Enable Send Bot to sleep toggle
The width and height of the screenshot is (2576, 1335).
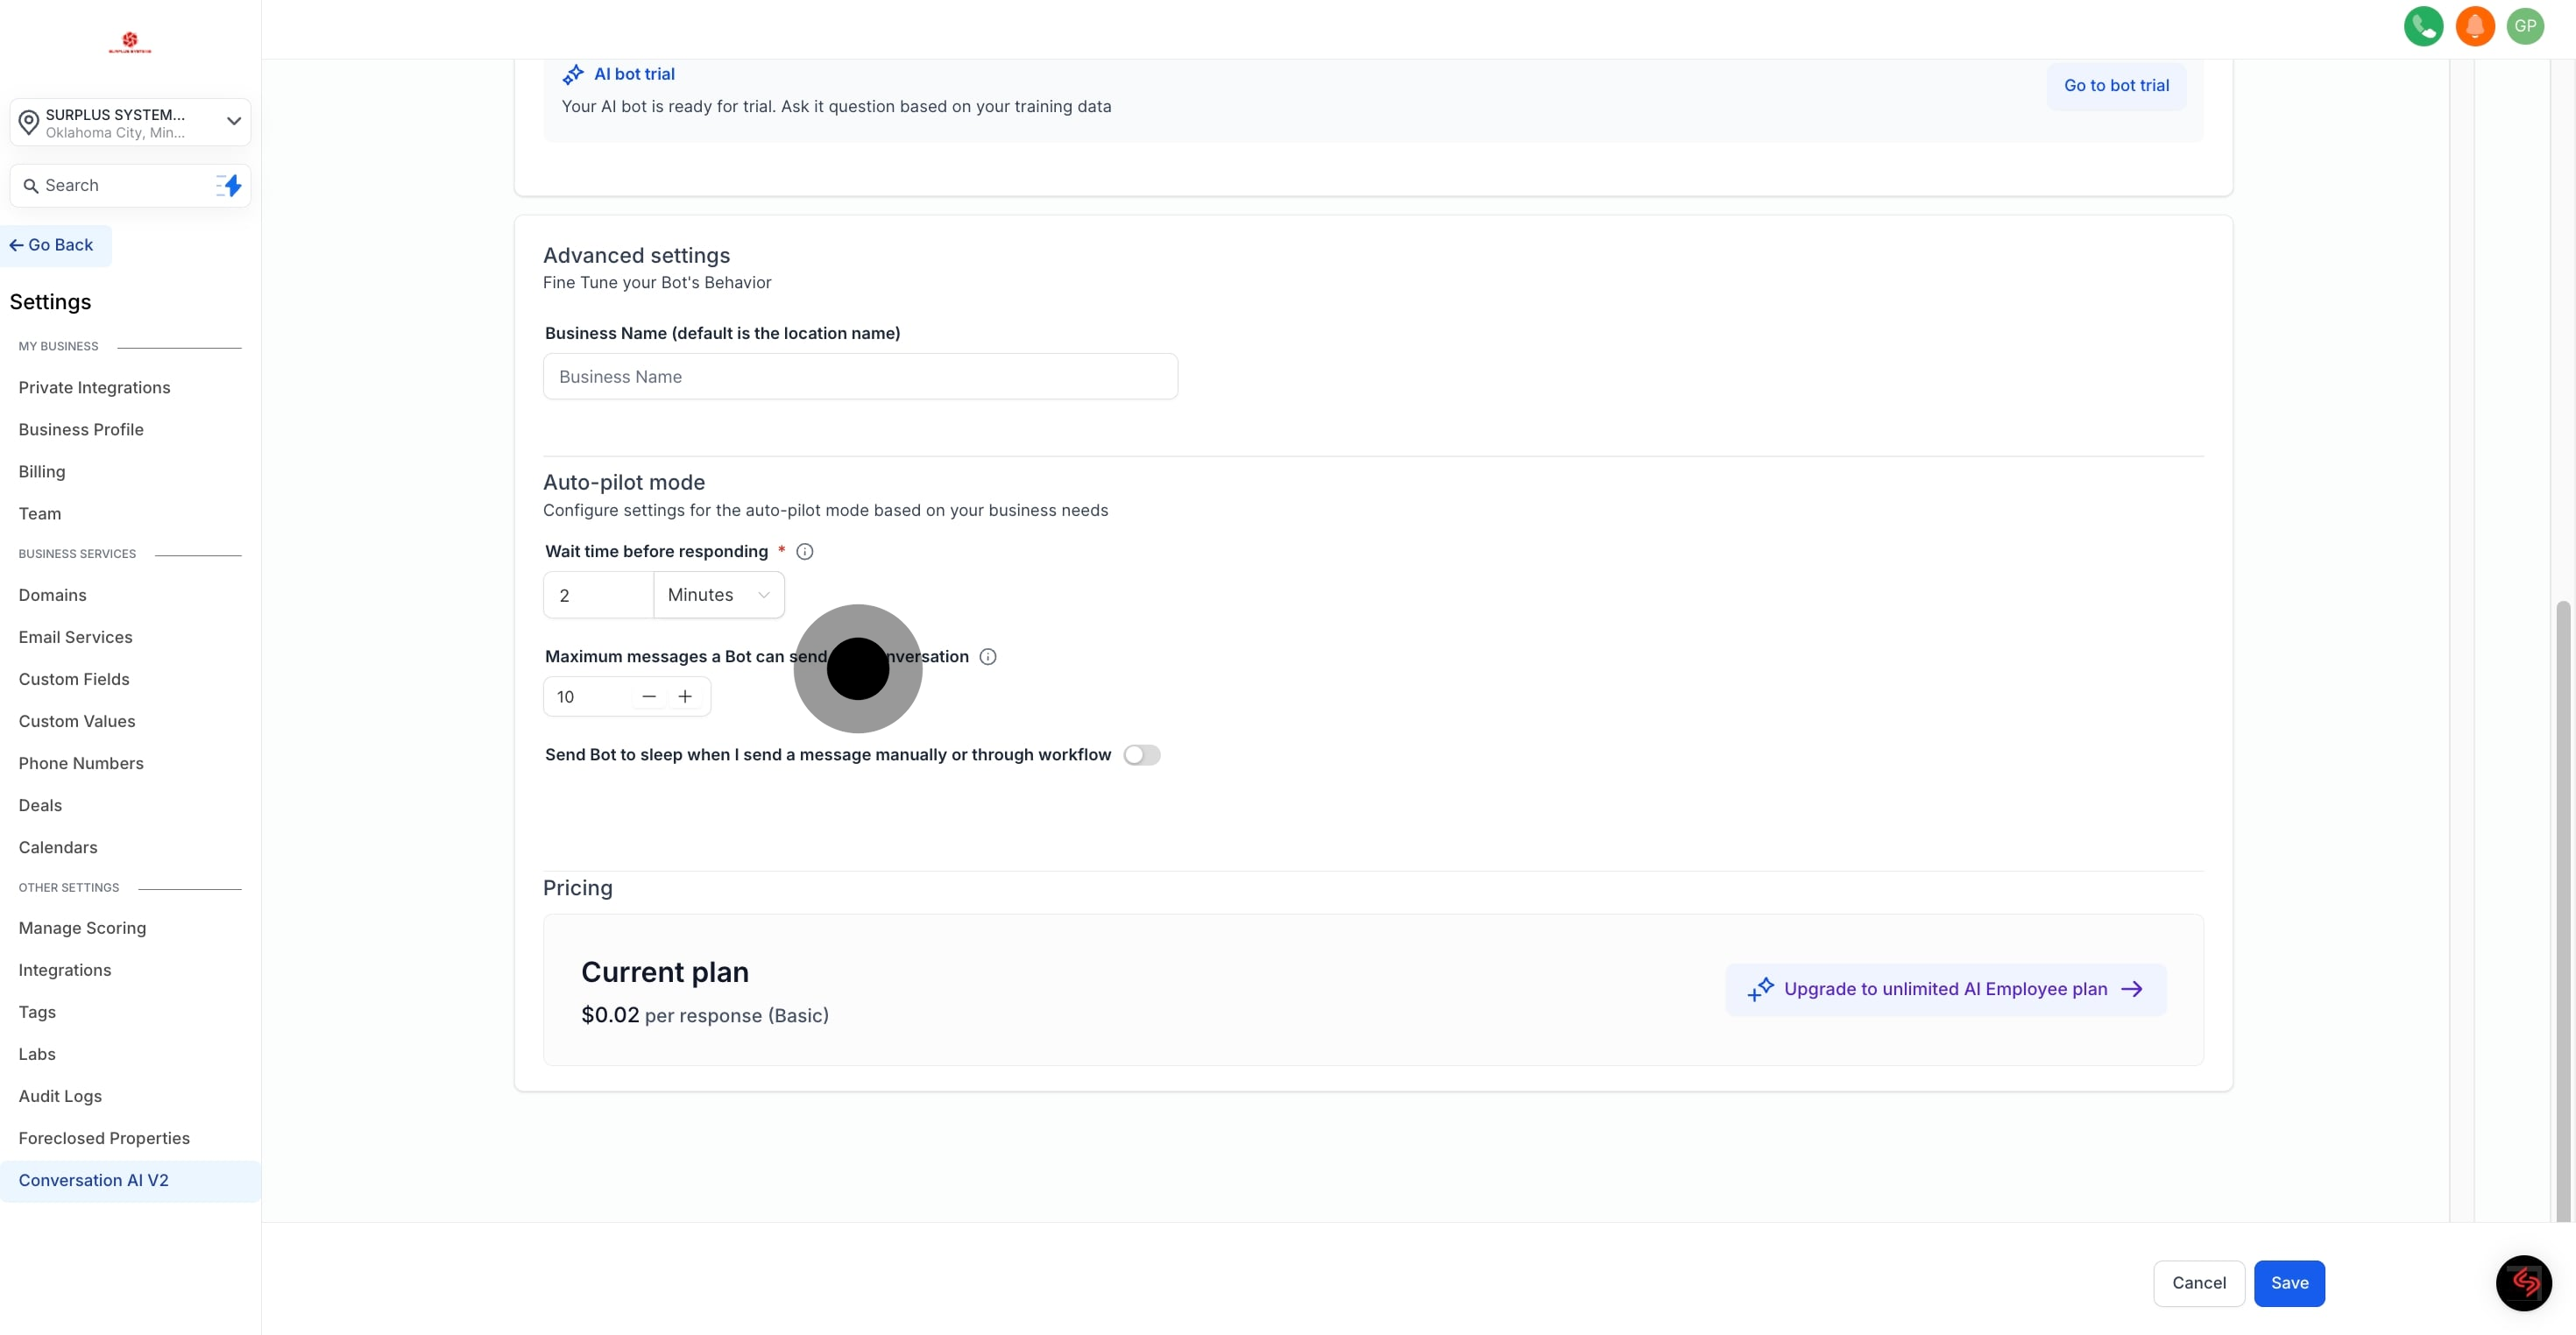coord(1142,754)
